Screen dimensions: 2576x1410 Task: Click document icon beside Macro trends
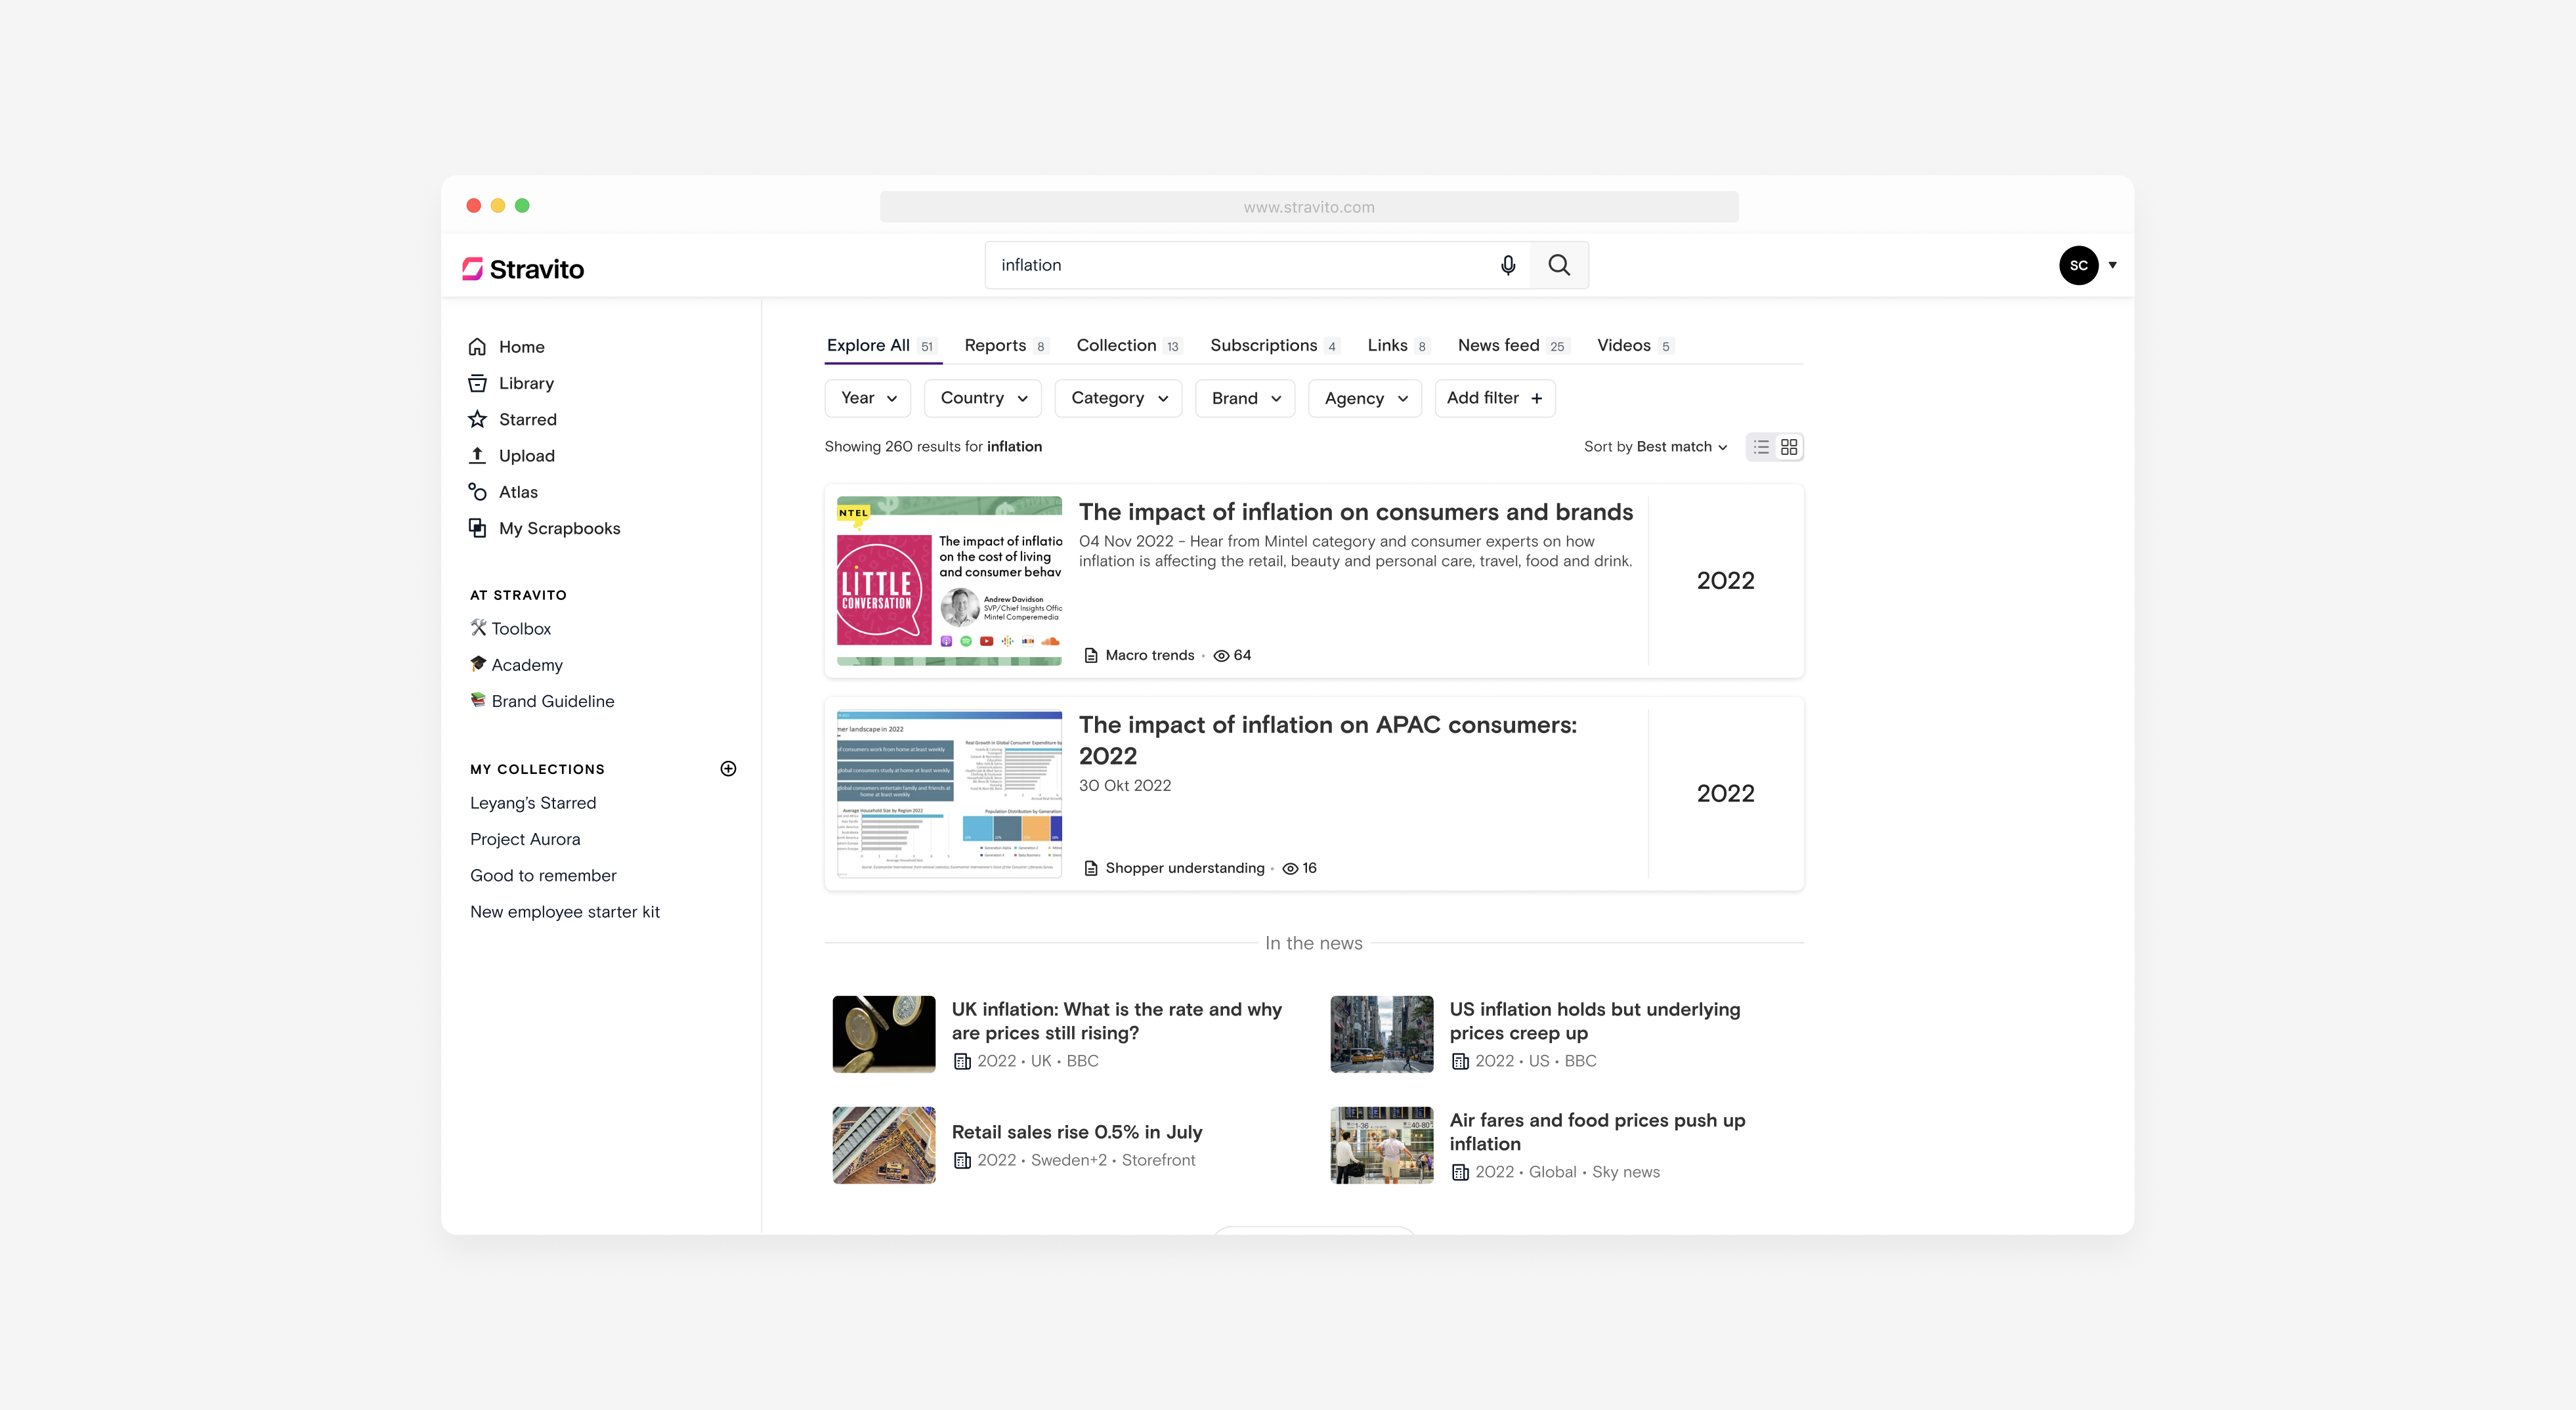point(1091,656)
